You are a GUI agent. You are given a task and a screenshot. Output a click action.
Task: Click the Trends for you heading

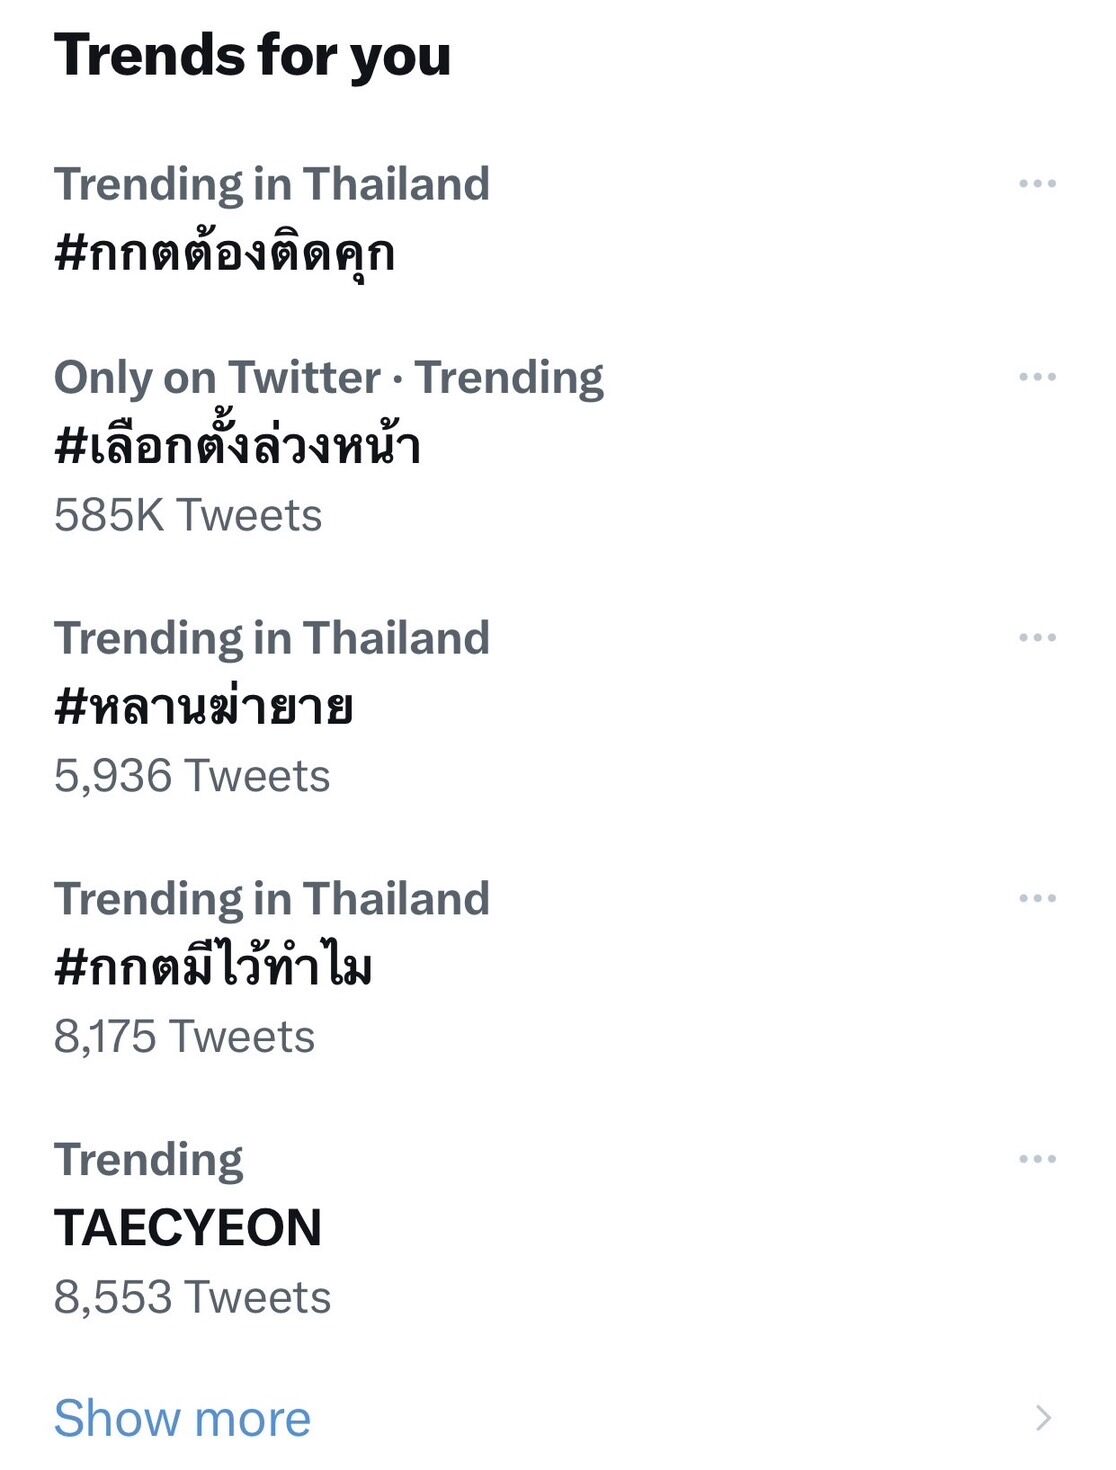tap(252, 55)
